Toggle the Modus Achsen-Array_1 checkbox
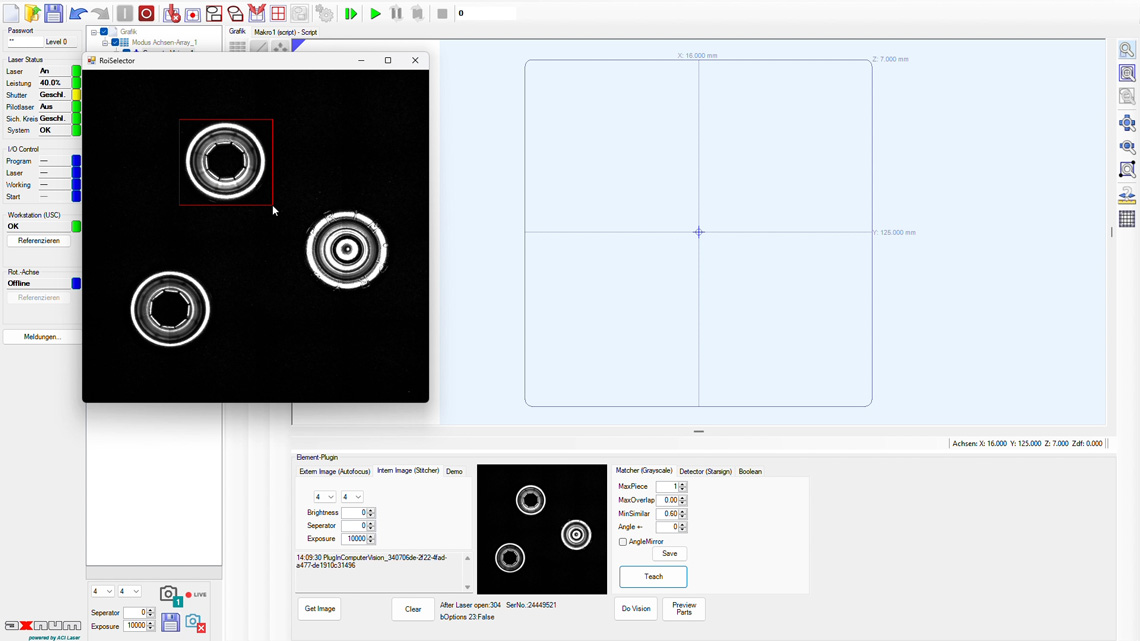Image resolution: width=1140 pixels, height=641 pixels. click(115, 43)
